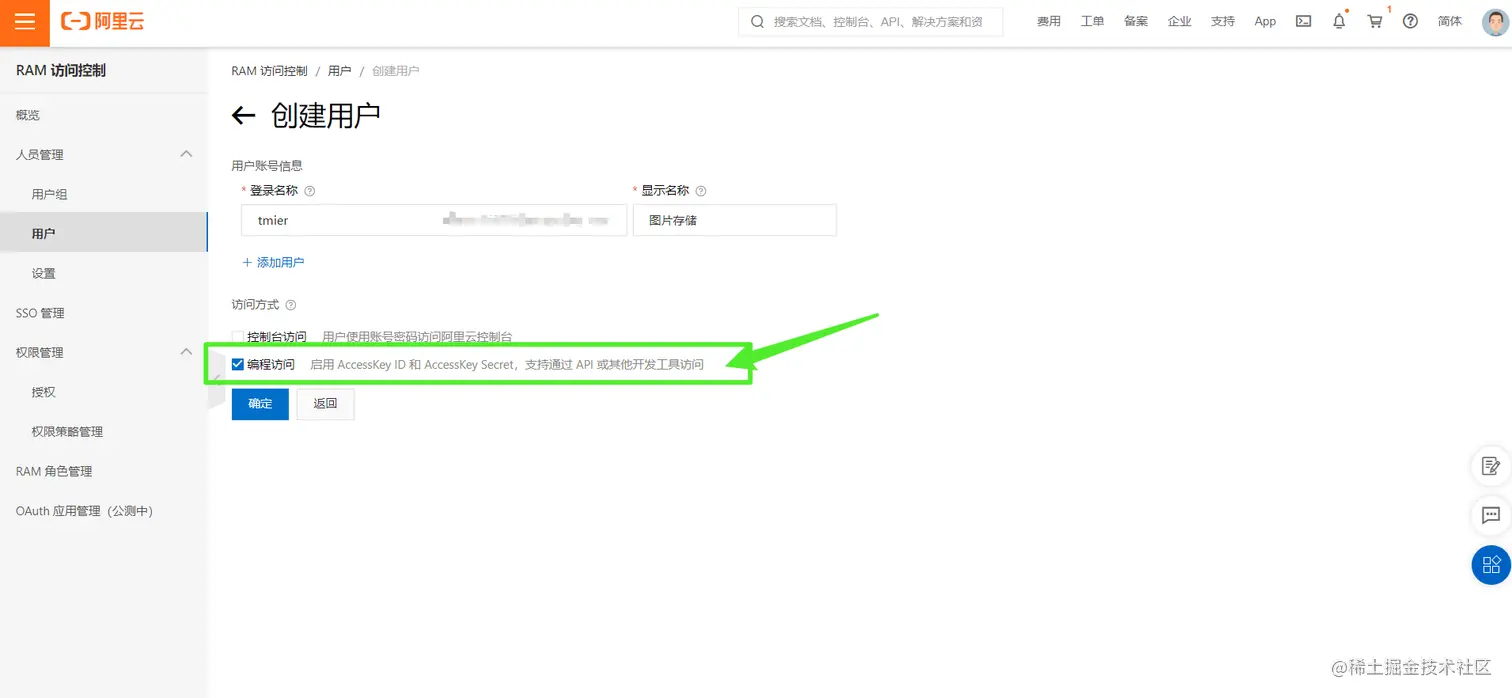The width and height of the screenshot is (1512, 698).
Task: Focus the top search box
Action: 871,21
